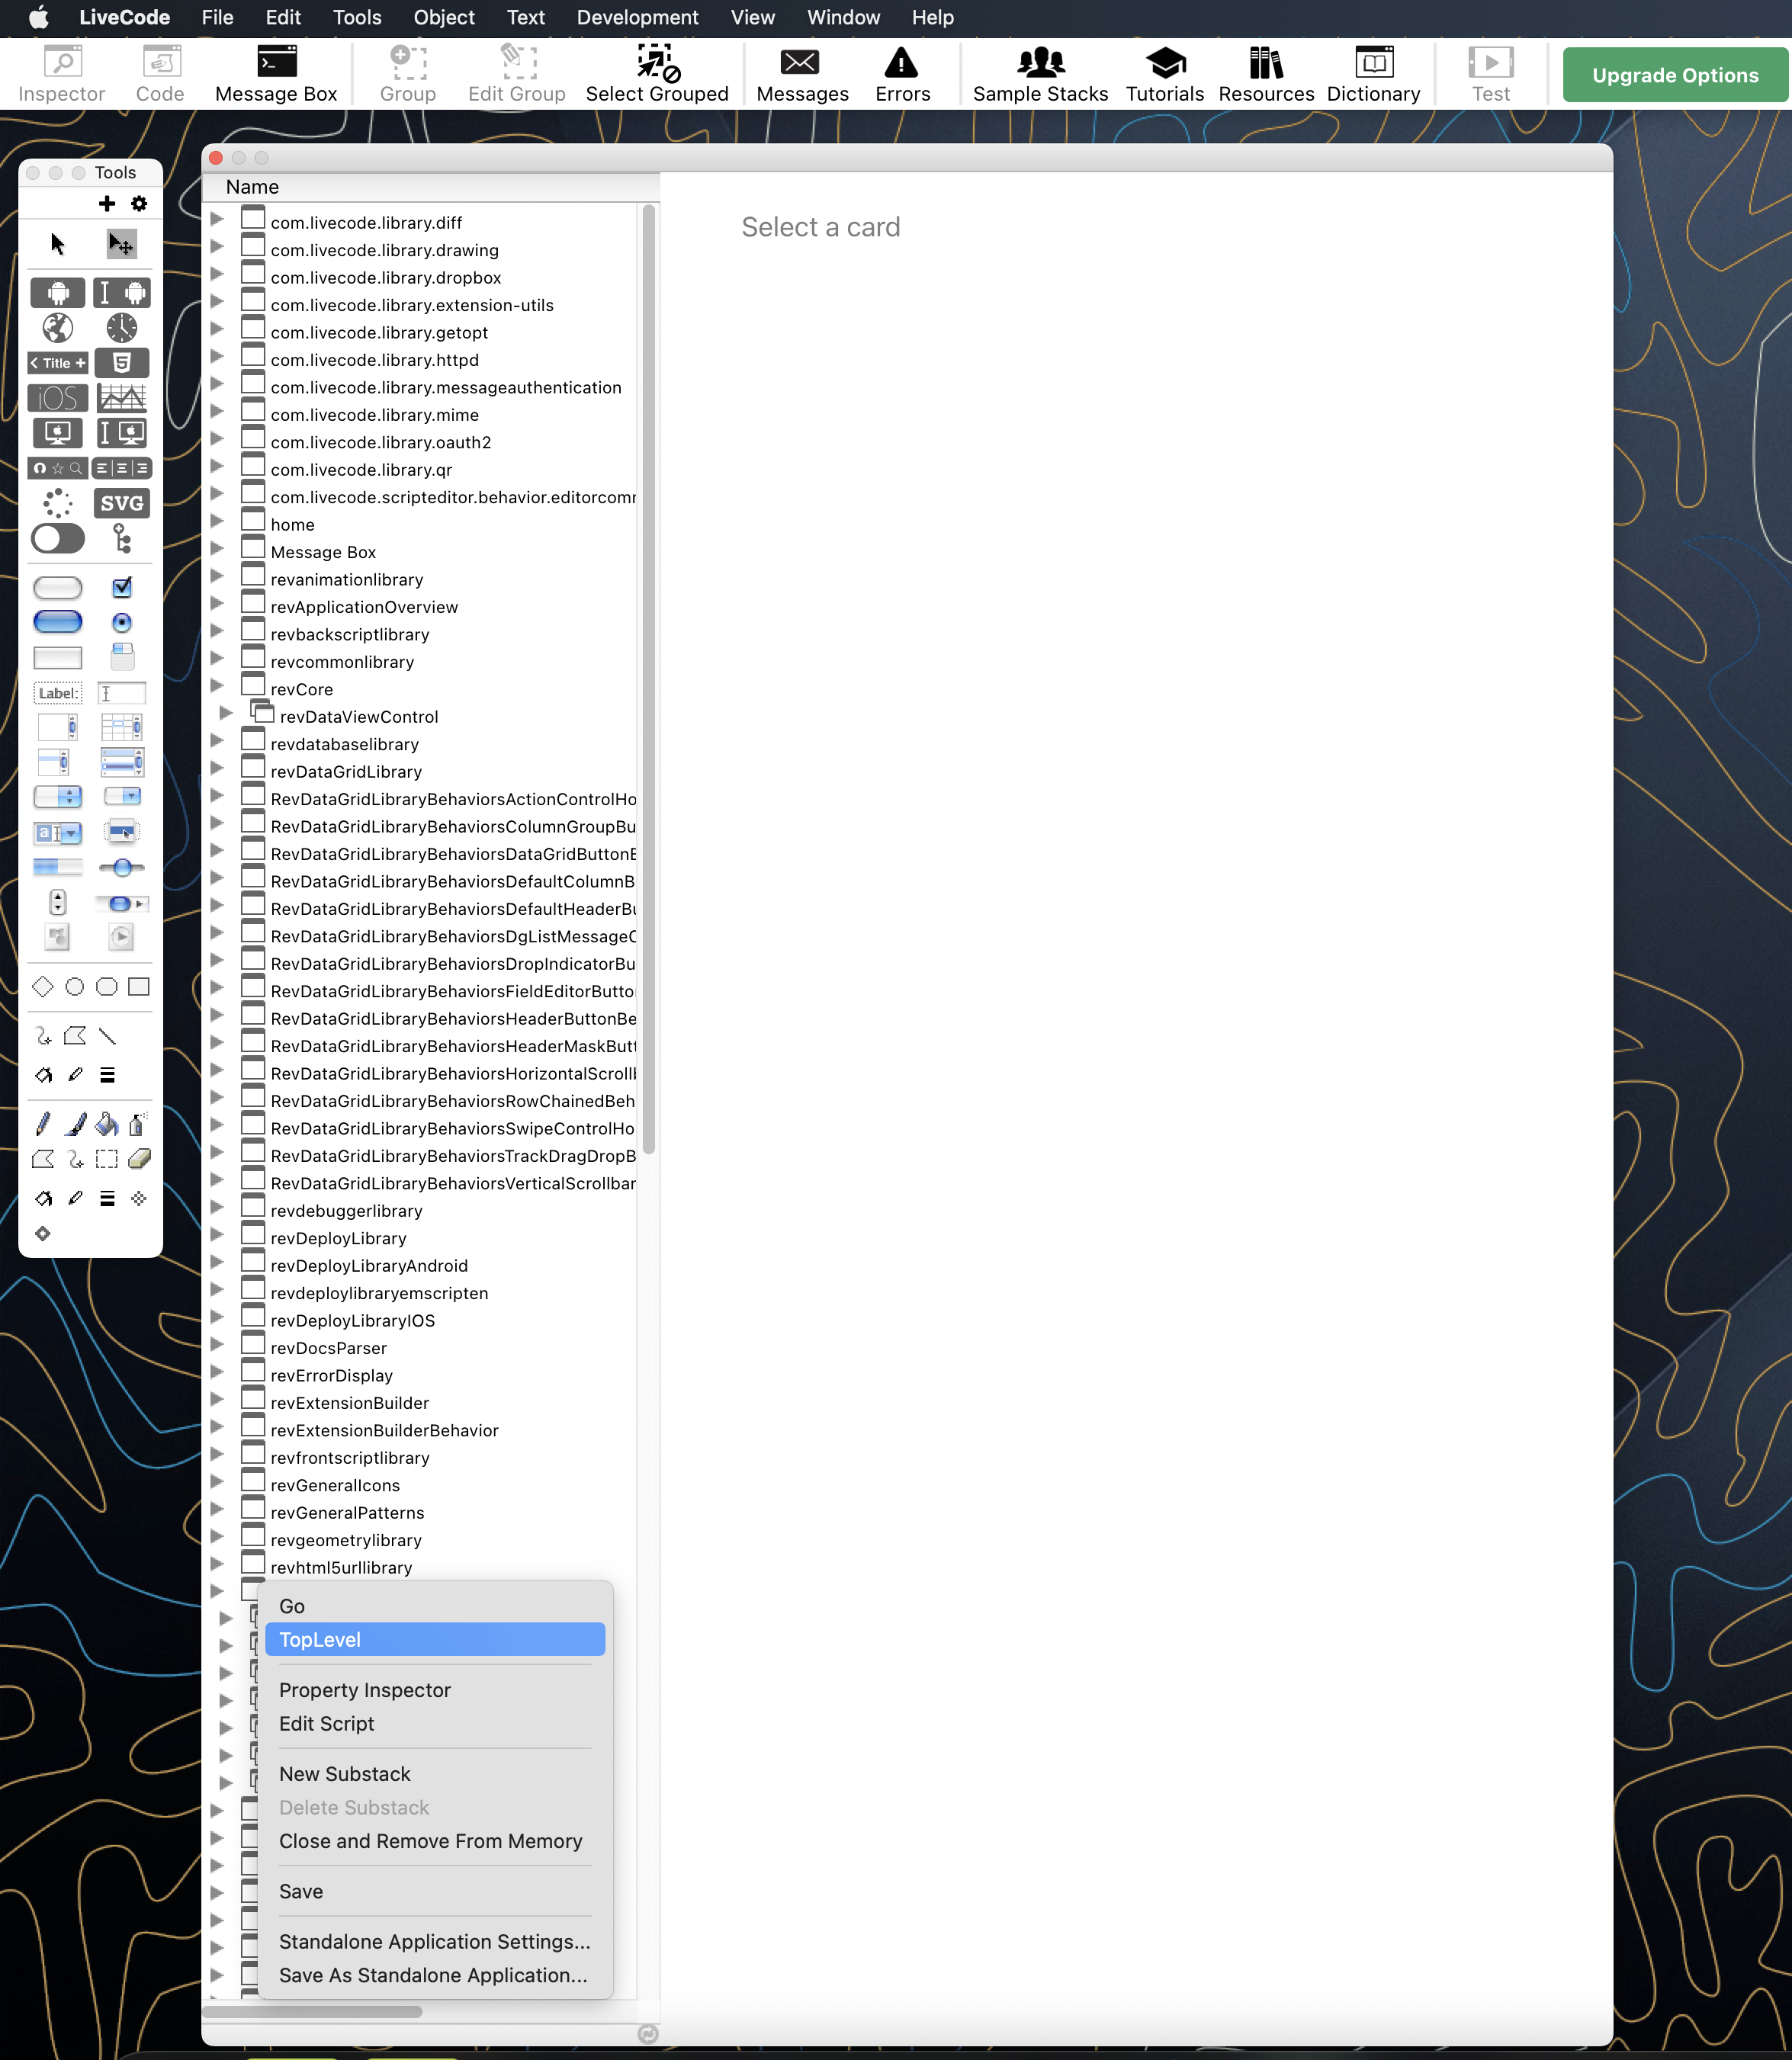Screen dimensions: 1792x2060
Task: Select revDeployLibraryAndroid stack
Action: tap(369, 1266)
